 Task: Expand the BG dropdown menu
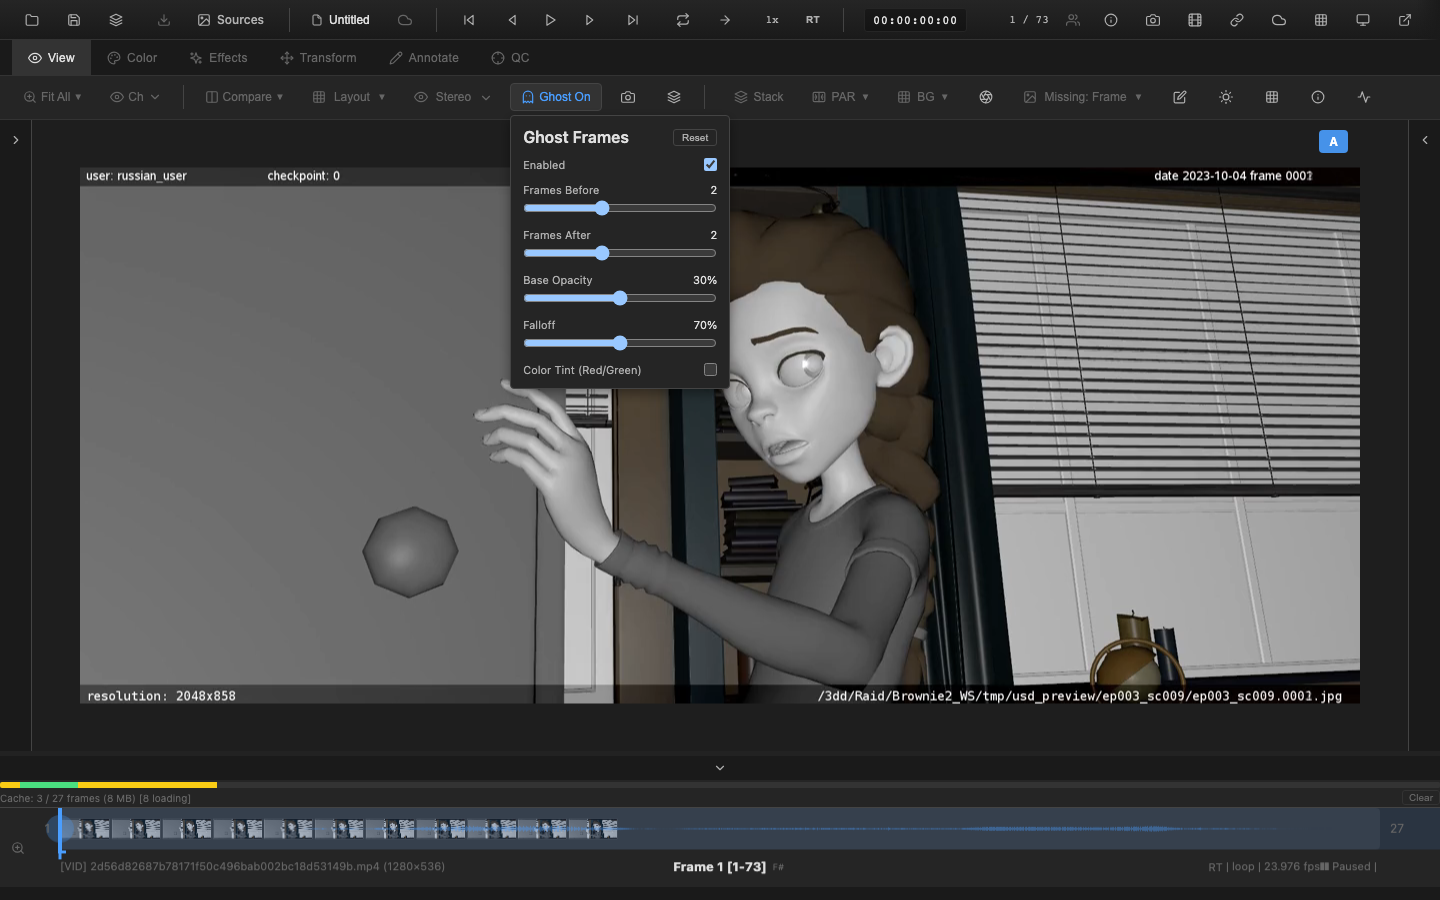click(x=922, y=97)
